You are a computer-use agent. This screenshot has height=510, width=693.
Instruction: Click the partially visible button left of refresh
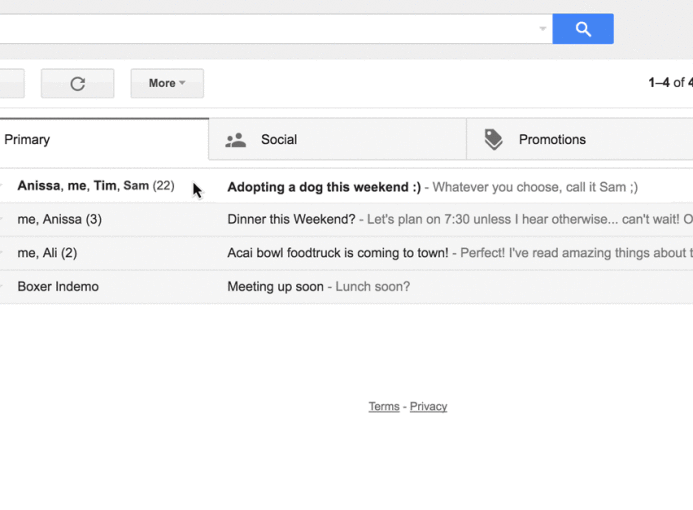12,84
